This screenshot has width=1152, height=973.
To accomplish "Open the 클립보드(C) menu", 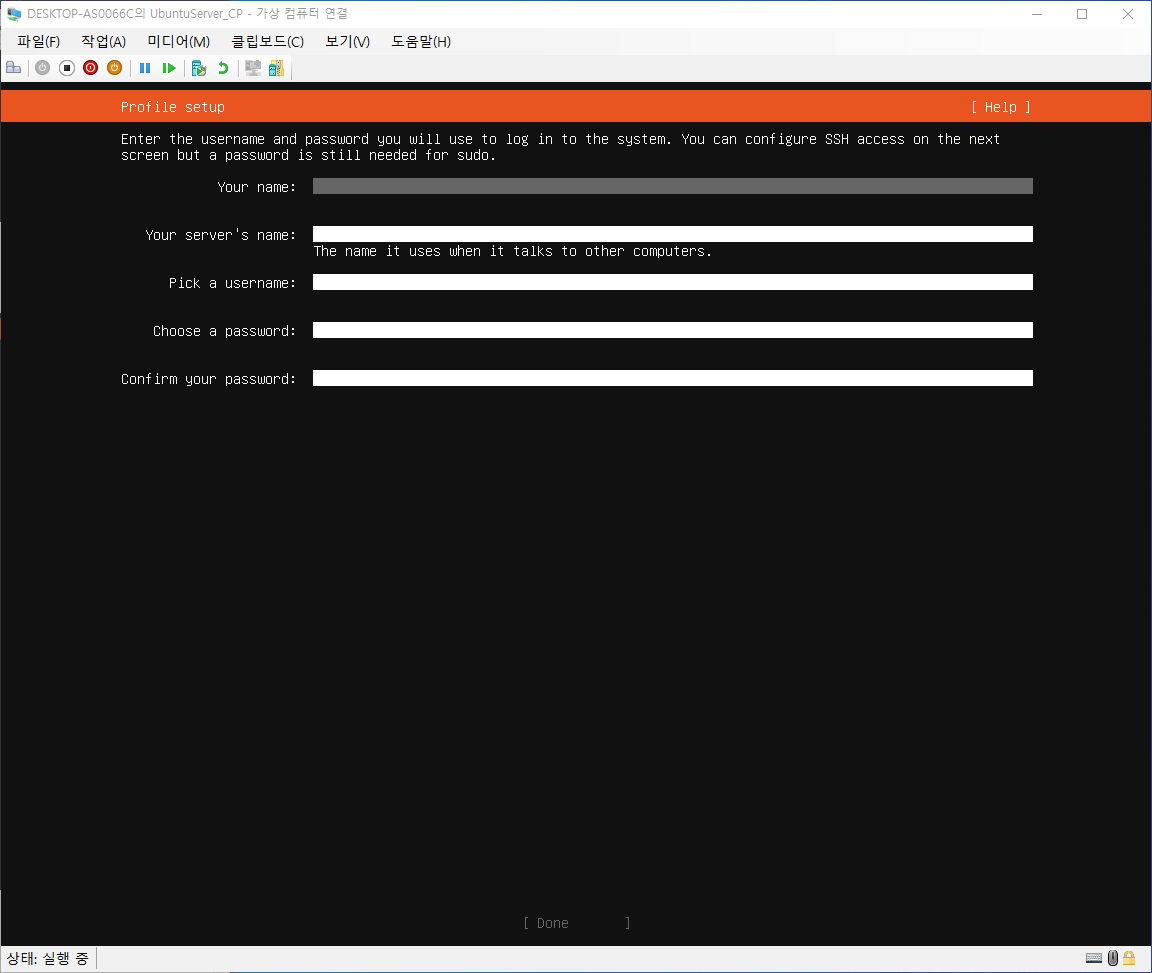I will [x=267, y=42].
